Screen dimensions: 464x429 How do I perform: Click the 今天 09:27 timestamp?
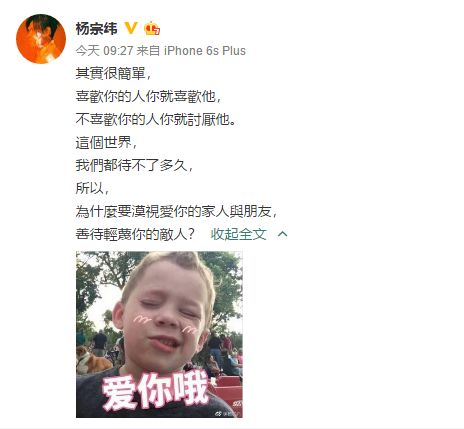click(x=104, y=51)
